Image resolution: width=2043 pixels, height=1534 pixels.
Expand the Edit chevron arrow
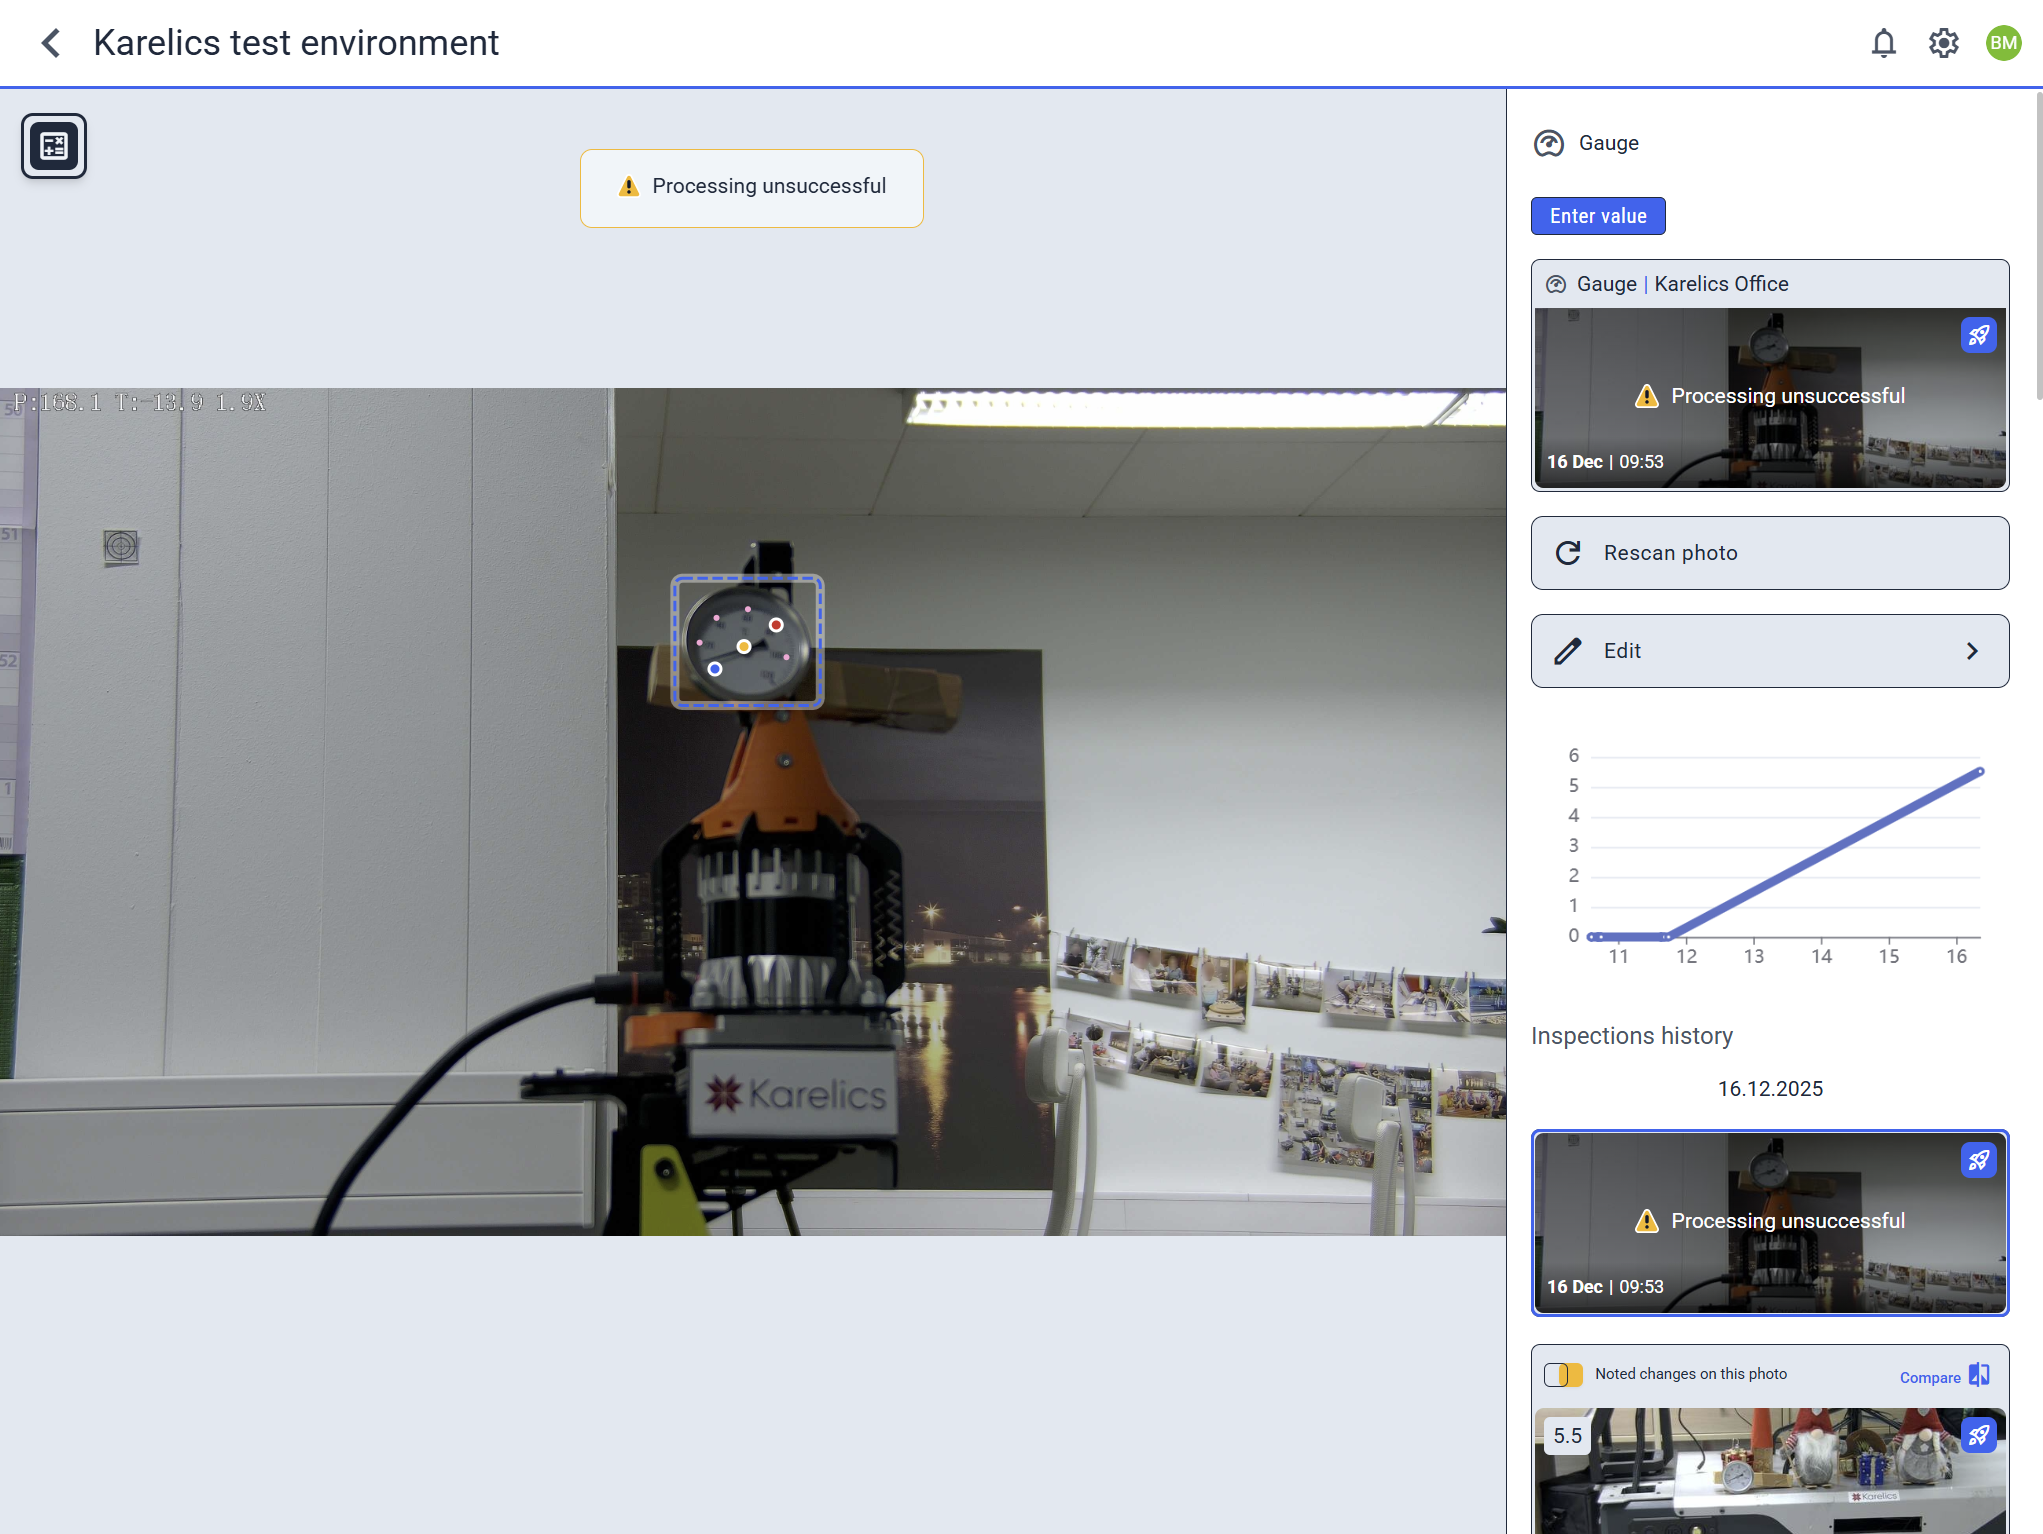coord(1972,651)
